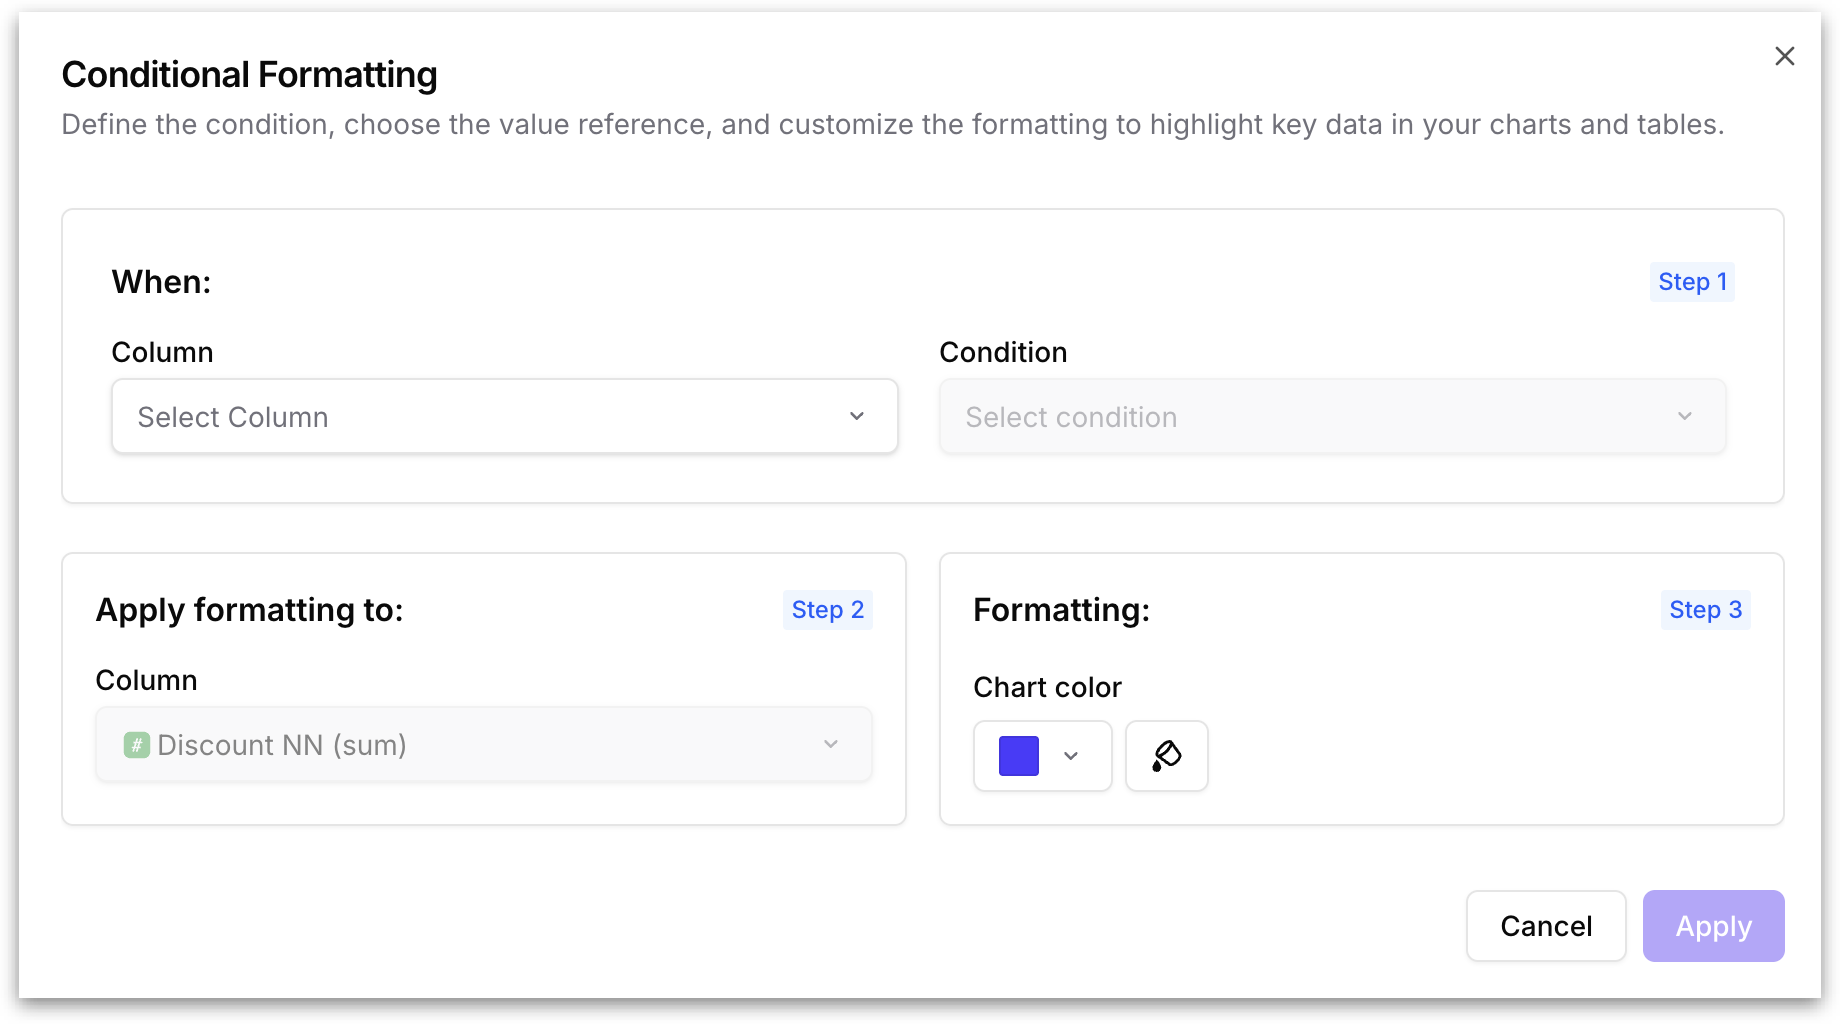1840x1024 pixels.
Task: Expand the Discount NN (sum) dropdown
Action: pos(484,744)
